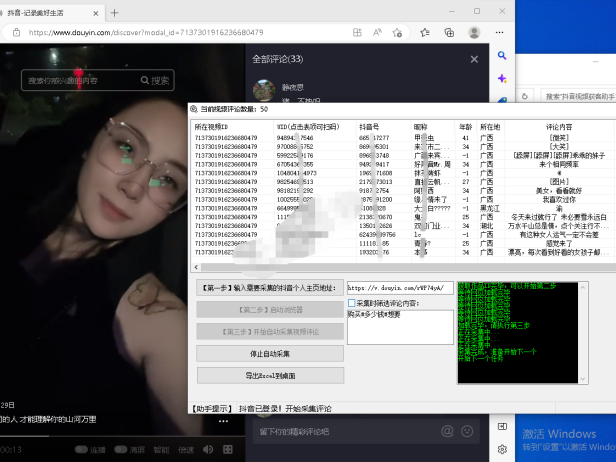Click the Edge sidebar panel toggle icon
Screen dimensions: 616x462
click(x=502, y=426)
